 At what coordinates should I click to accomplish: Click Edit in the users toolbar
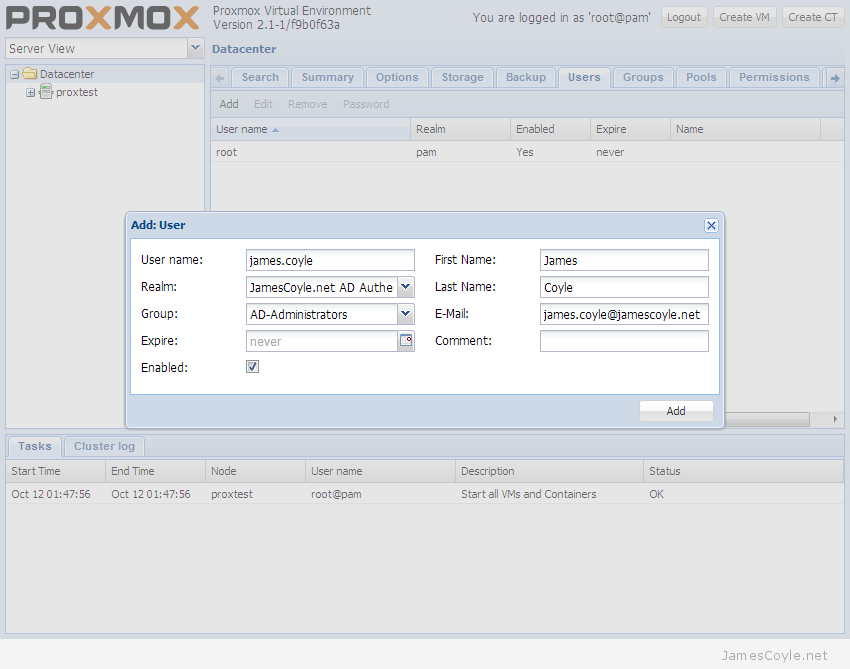pyautogui.click(x=263, y=104)
